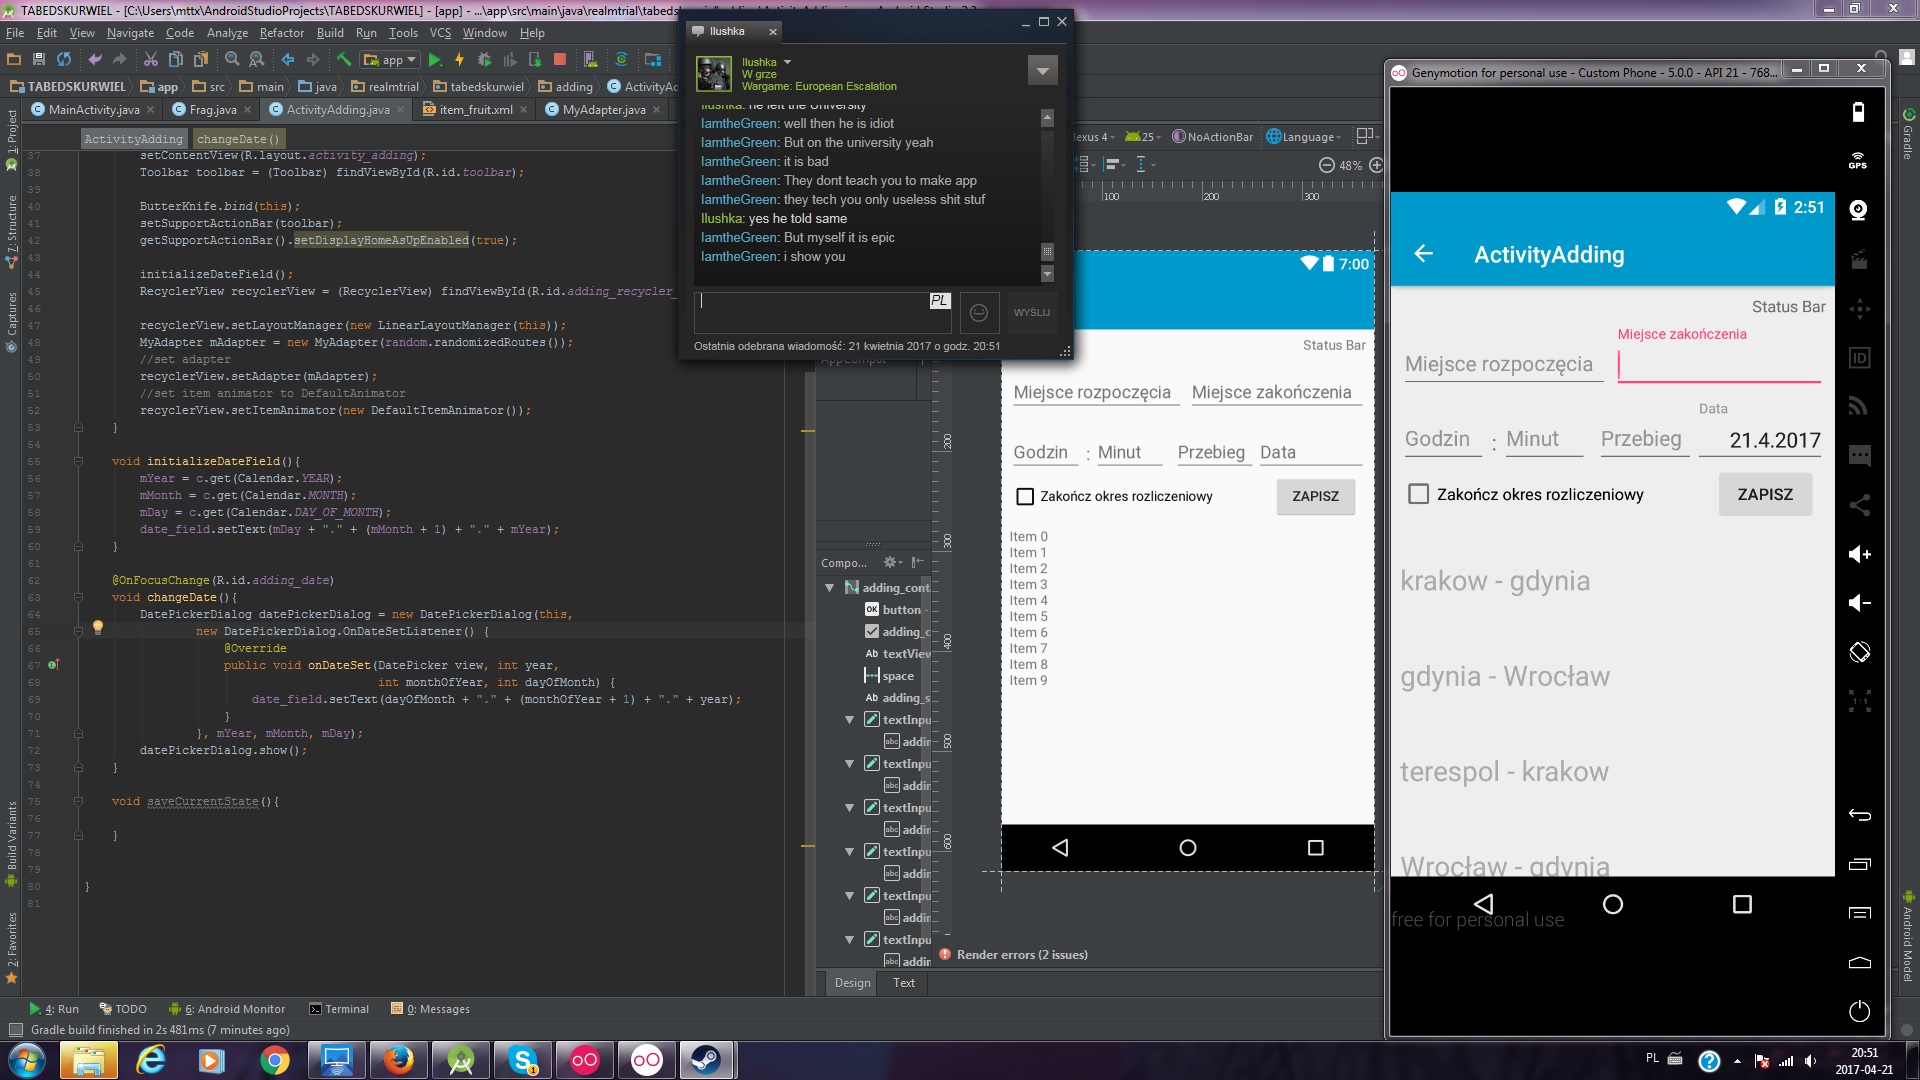Click Genymotion volume up icon
1920x1080 pixels.
coord(1859,554)
